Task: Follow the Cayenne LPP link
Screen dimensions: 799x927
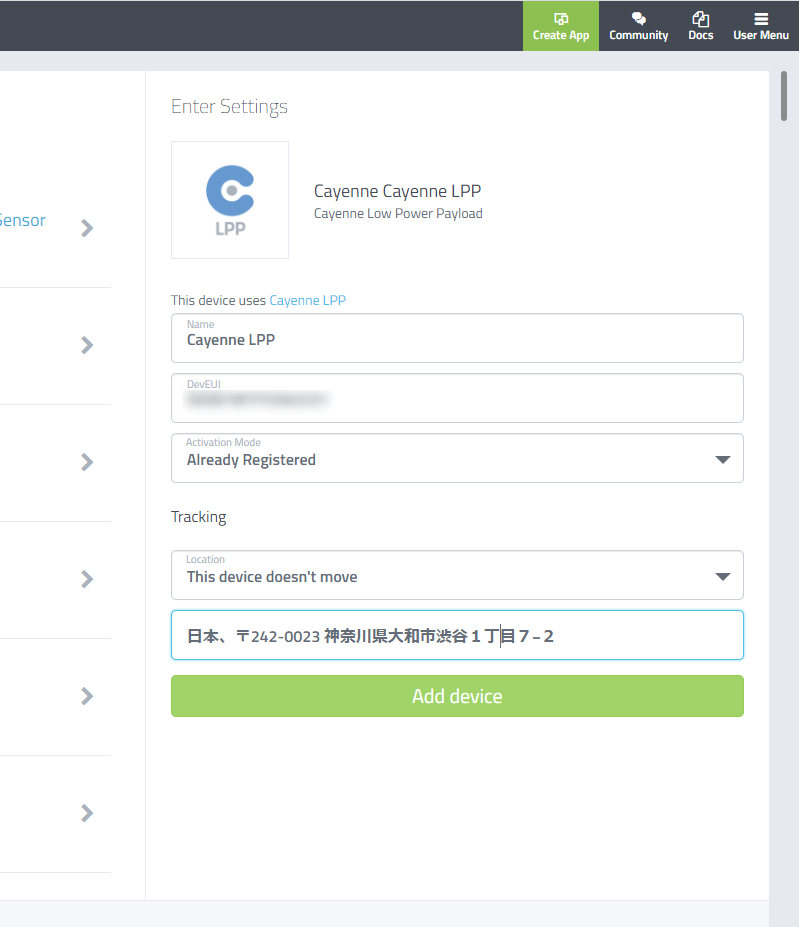Action: [x=308, y=300]
